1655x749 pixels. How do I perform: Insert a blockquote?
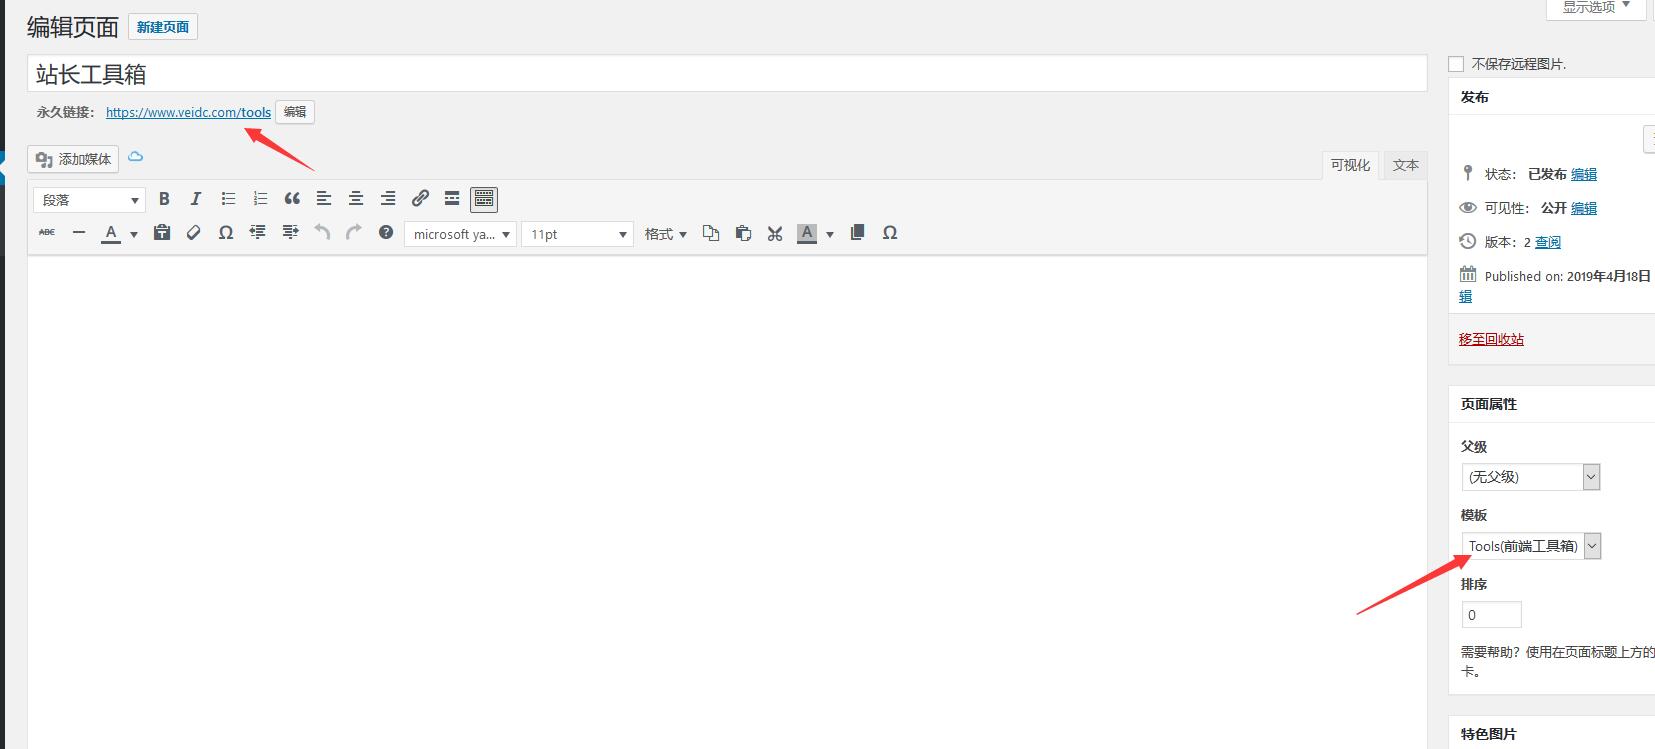(x=292, y=199)
